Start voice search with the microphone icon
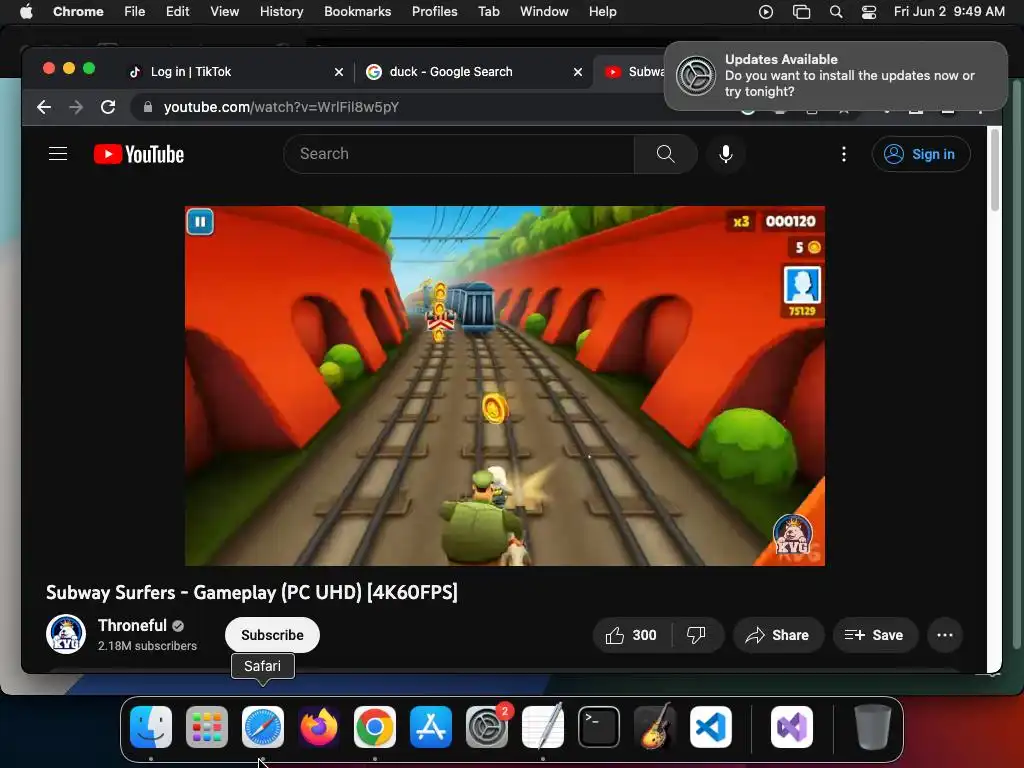 pyautogui.click(x=726, y=154)
